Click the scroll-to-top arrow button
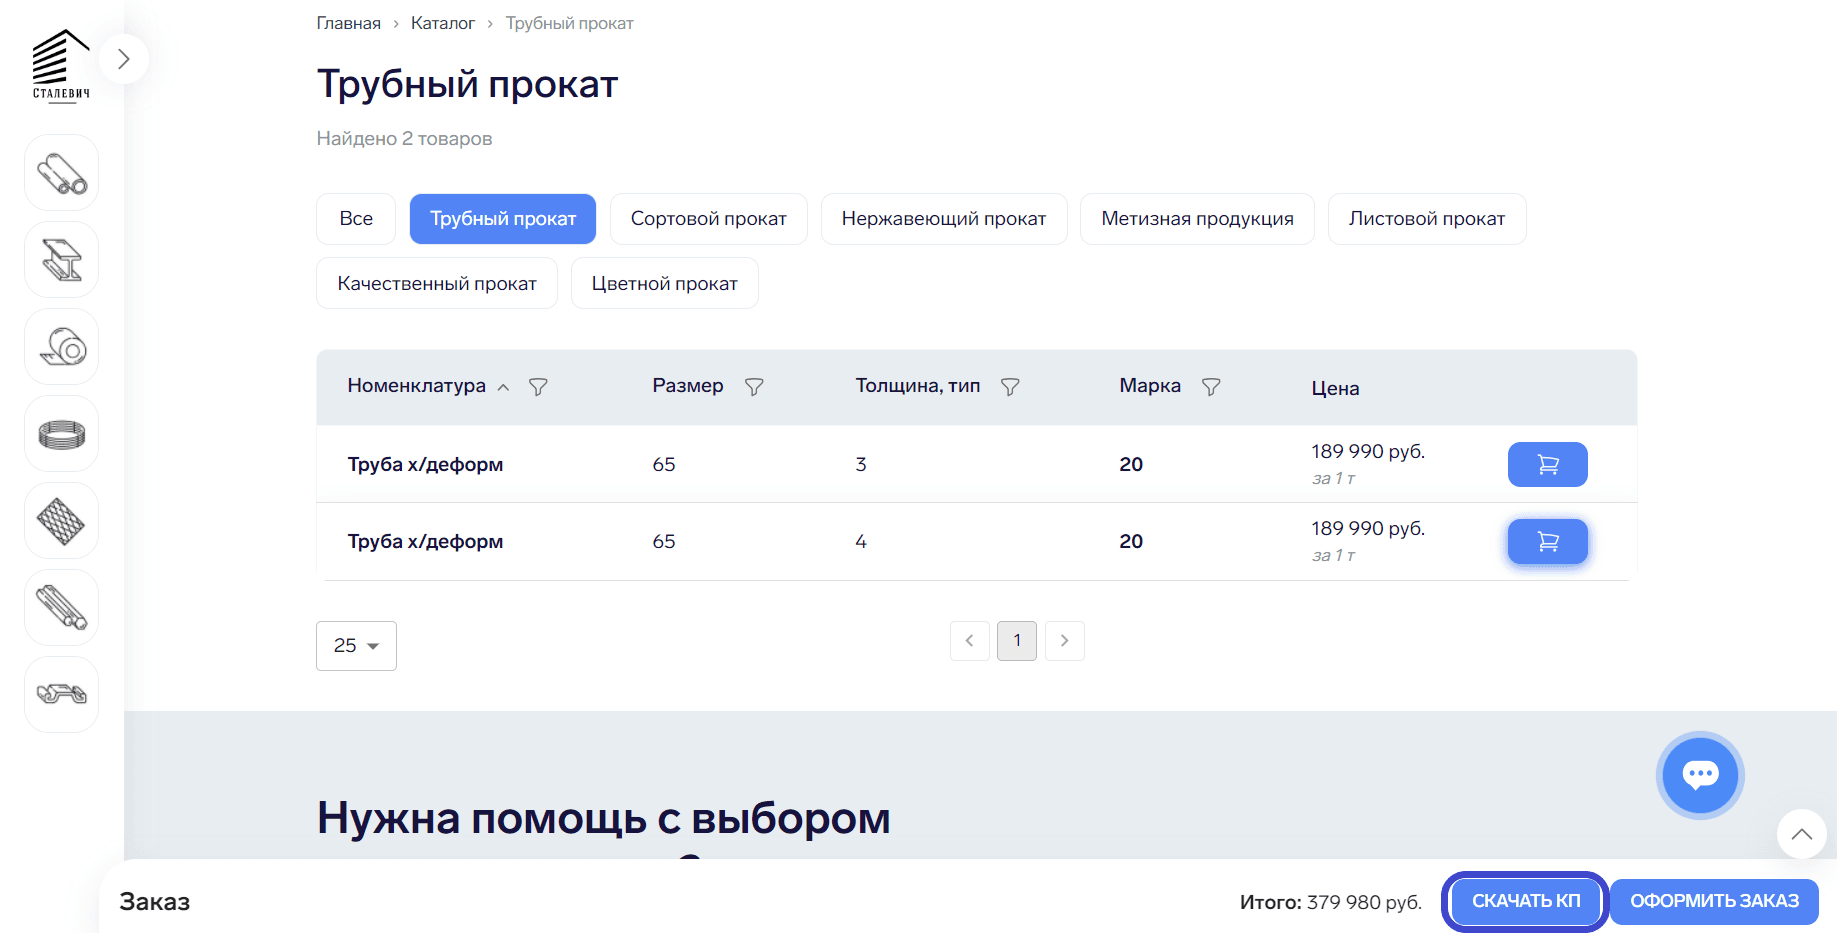 (1802, 834)
